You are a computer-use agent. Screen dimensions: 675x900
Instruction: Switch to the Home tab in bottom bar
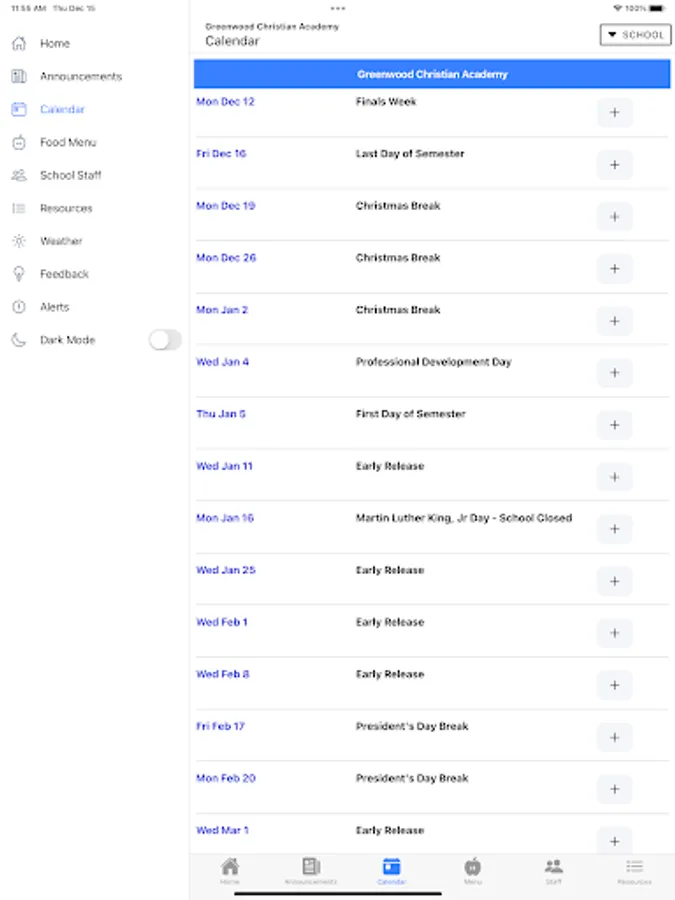point(230,871)
